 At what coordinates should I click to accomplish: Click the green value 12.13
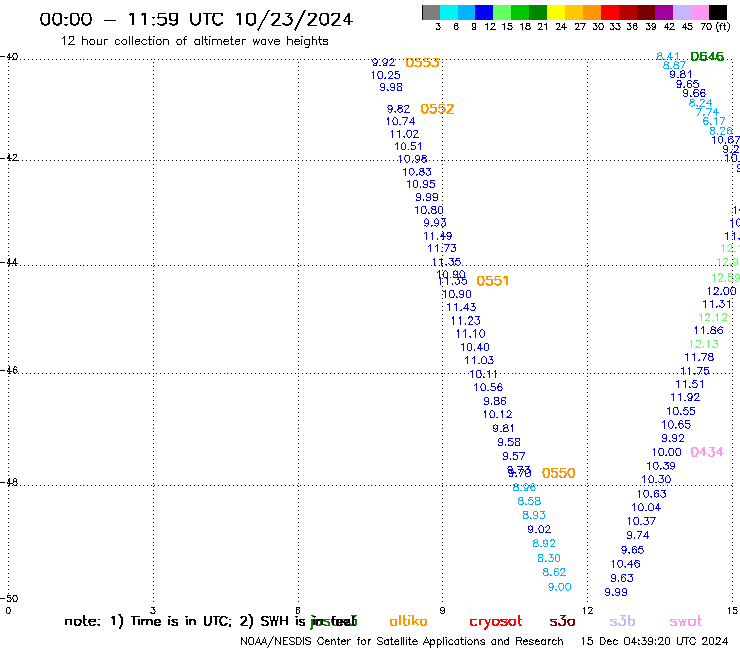coord(704,345)
